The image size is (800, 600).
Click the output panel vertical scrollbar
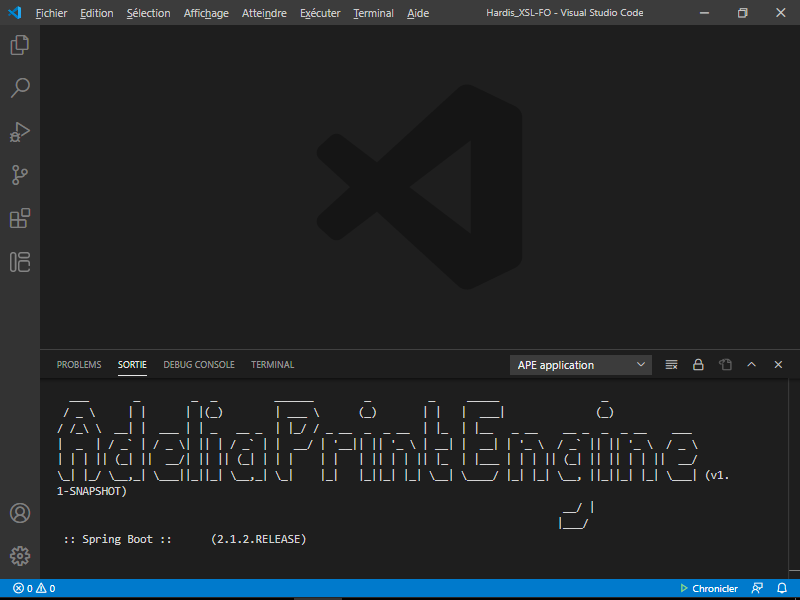[794, 478]
